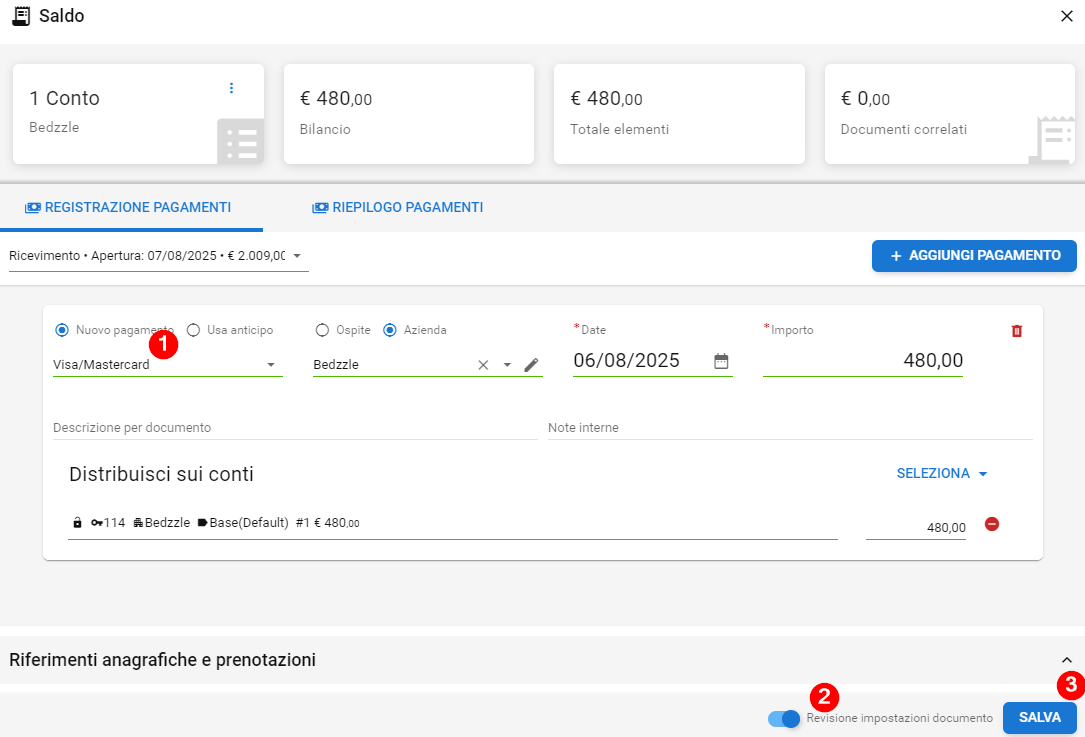Open the three-dot menu on Conto card
The height and width of the screenshot is (737, 1085).
[231, 88]
